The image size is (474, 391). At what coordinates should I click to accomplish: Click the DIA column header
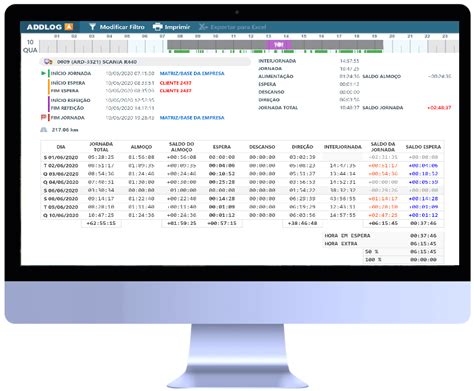(x=61, y=147)
